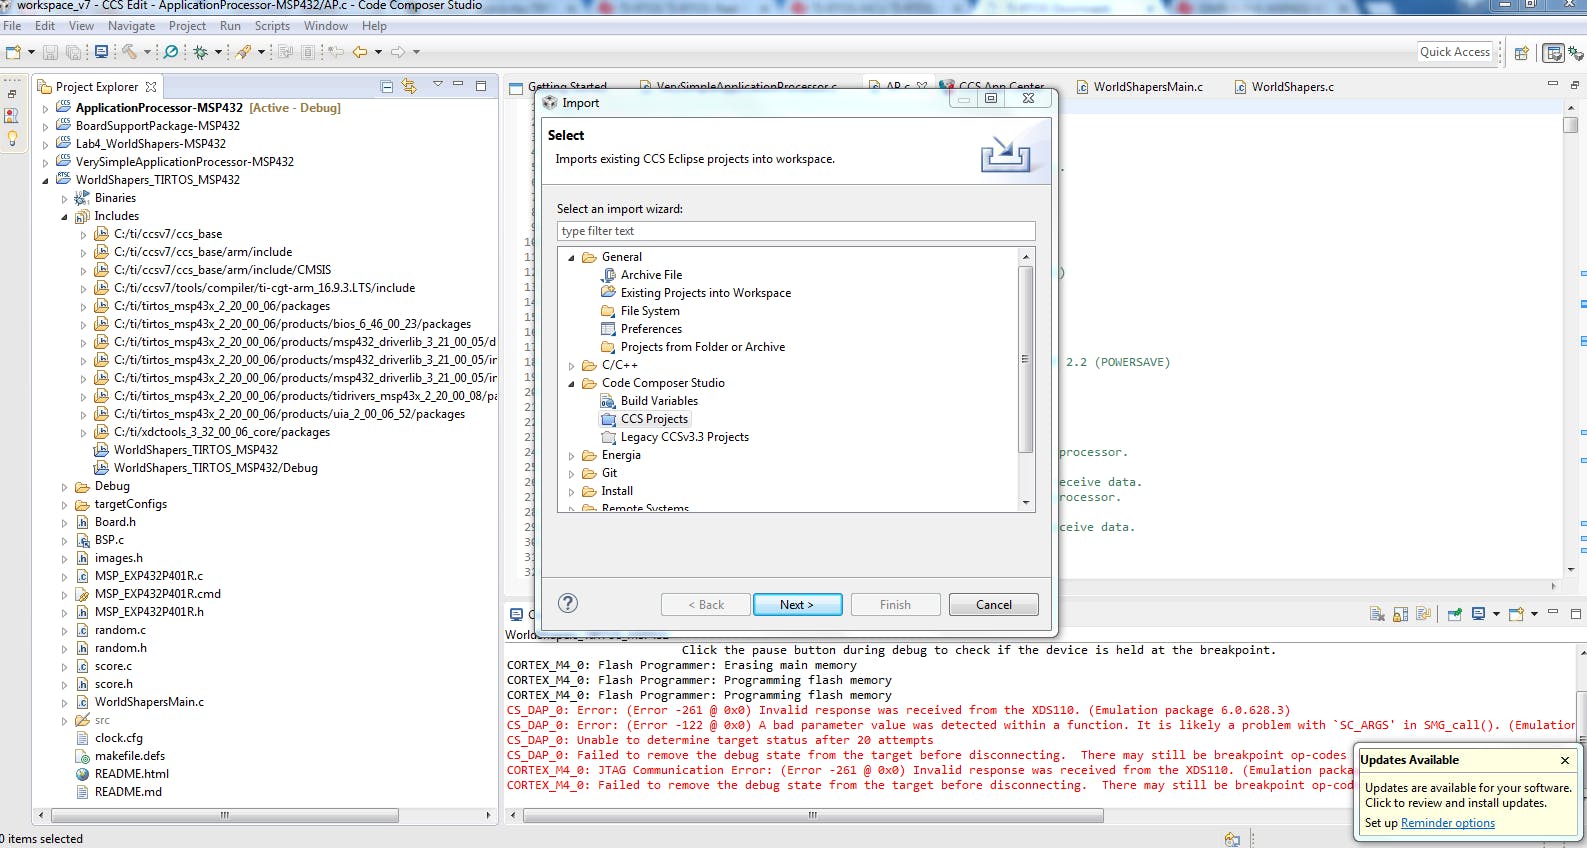This screenshot has width=1587, height=848.
Task: Close the Updates Available notification
Action: 1565,760
